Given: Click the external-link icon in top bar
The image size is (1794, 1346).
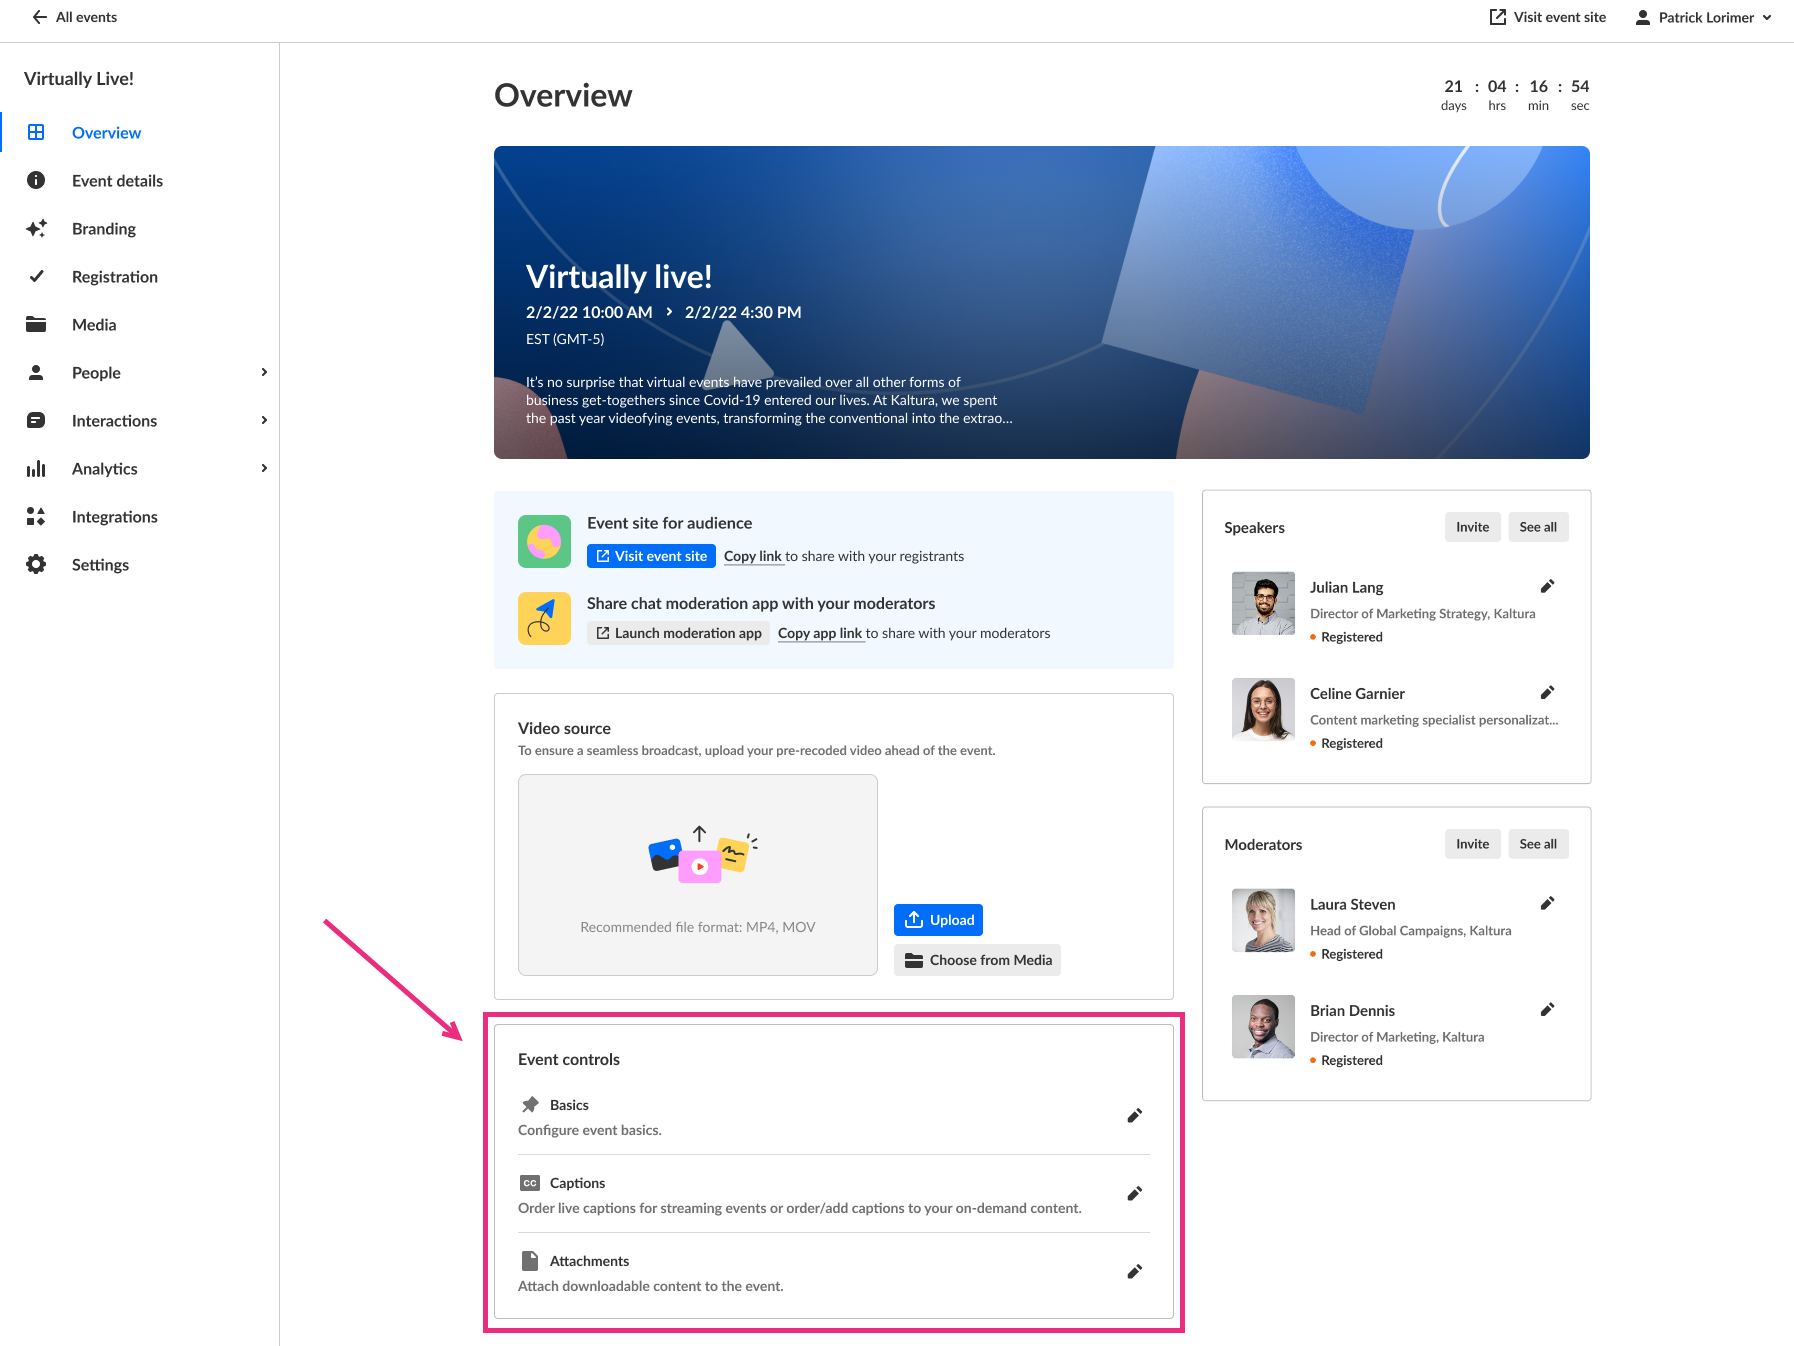Looking at the screenshot, I should click(x=1498, y=17).
